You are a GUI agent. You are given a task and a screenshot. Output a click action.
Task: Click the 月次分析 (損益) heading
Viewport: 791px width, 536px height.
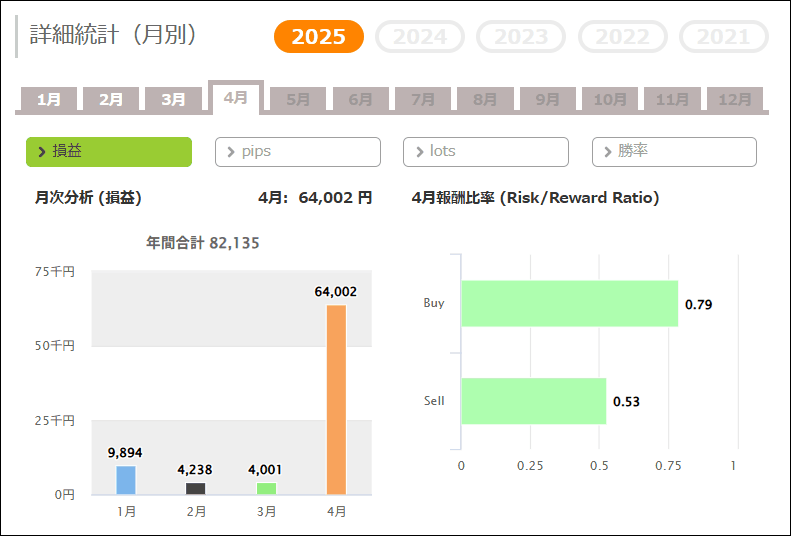point(88,198)
